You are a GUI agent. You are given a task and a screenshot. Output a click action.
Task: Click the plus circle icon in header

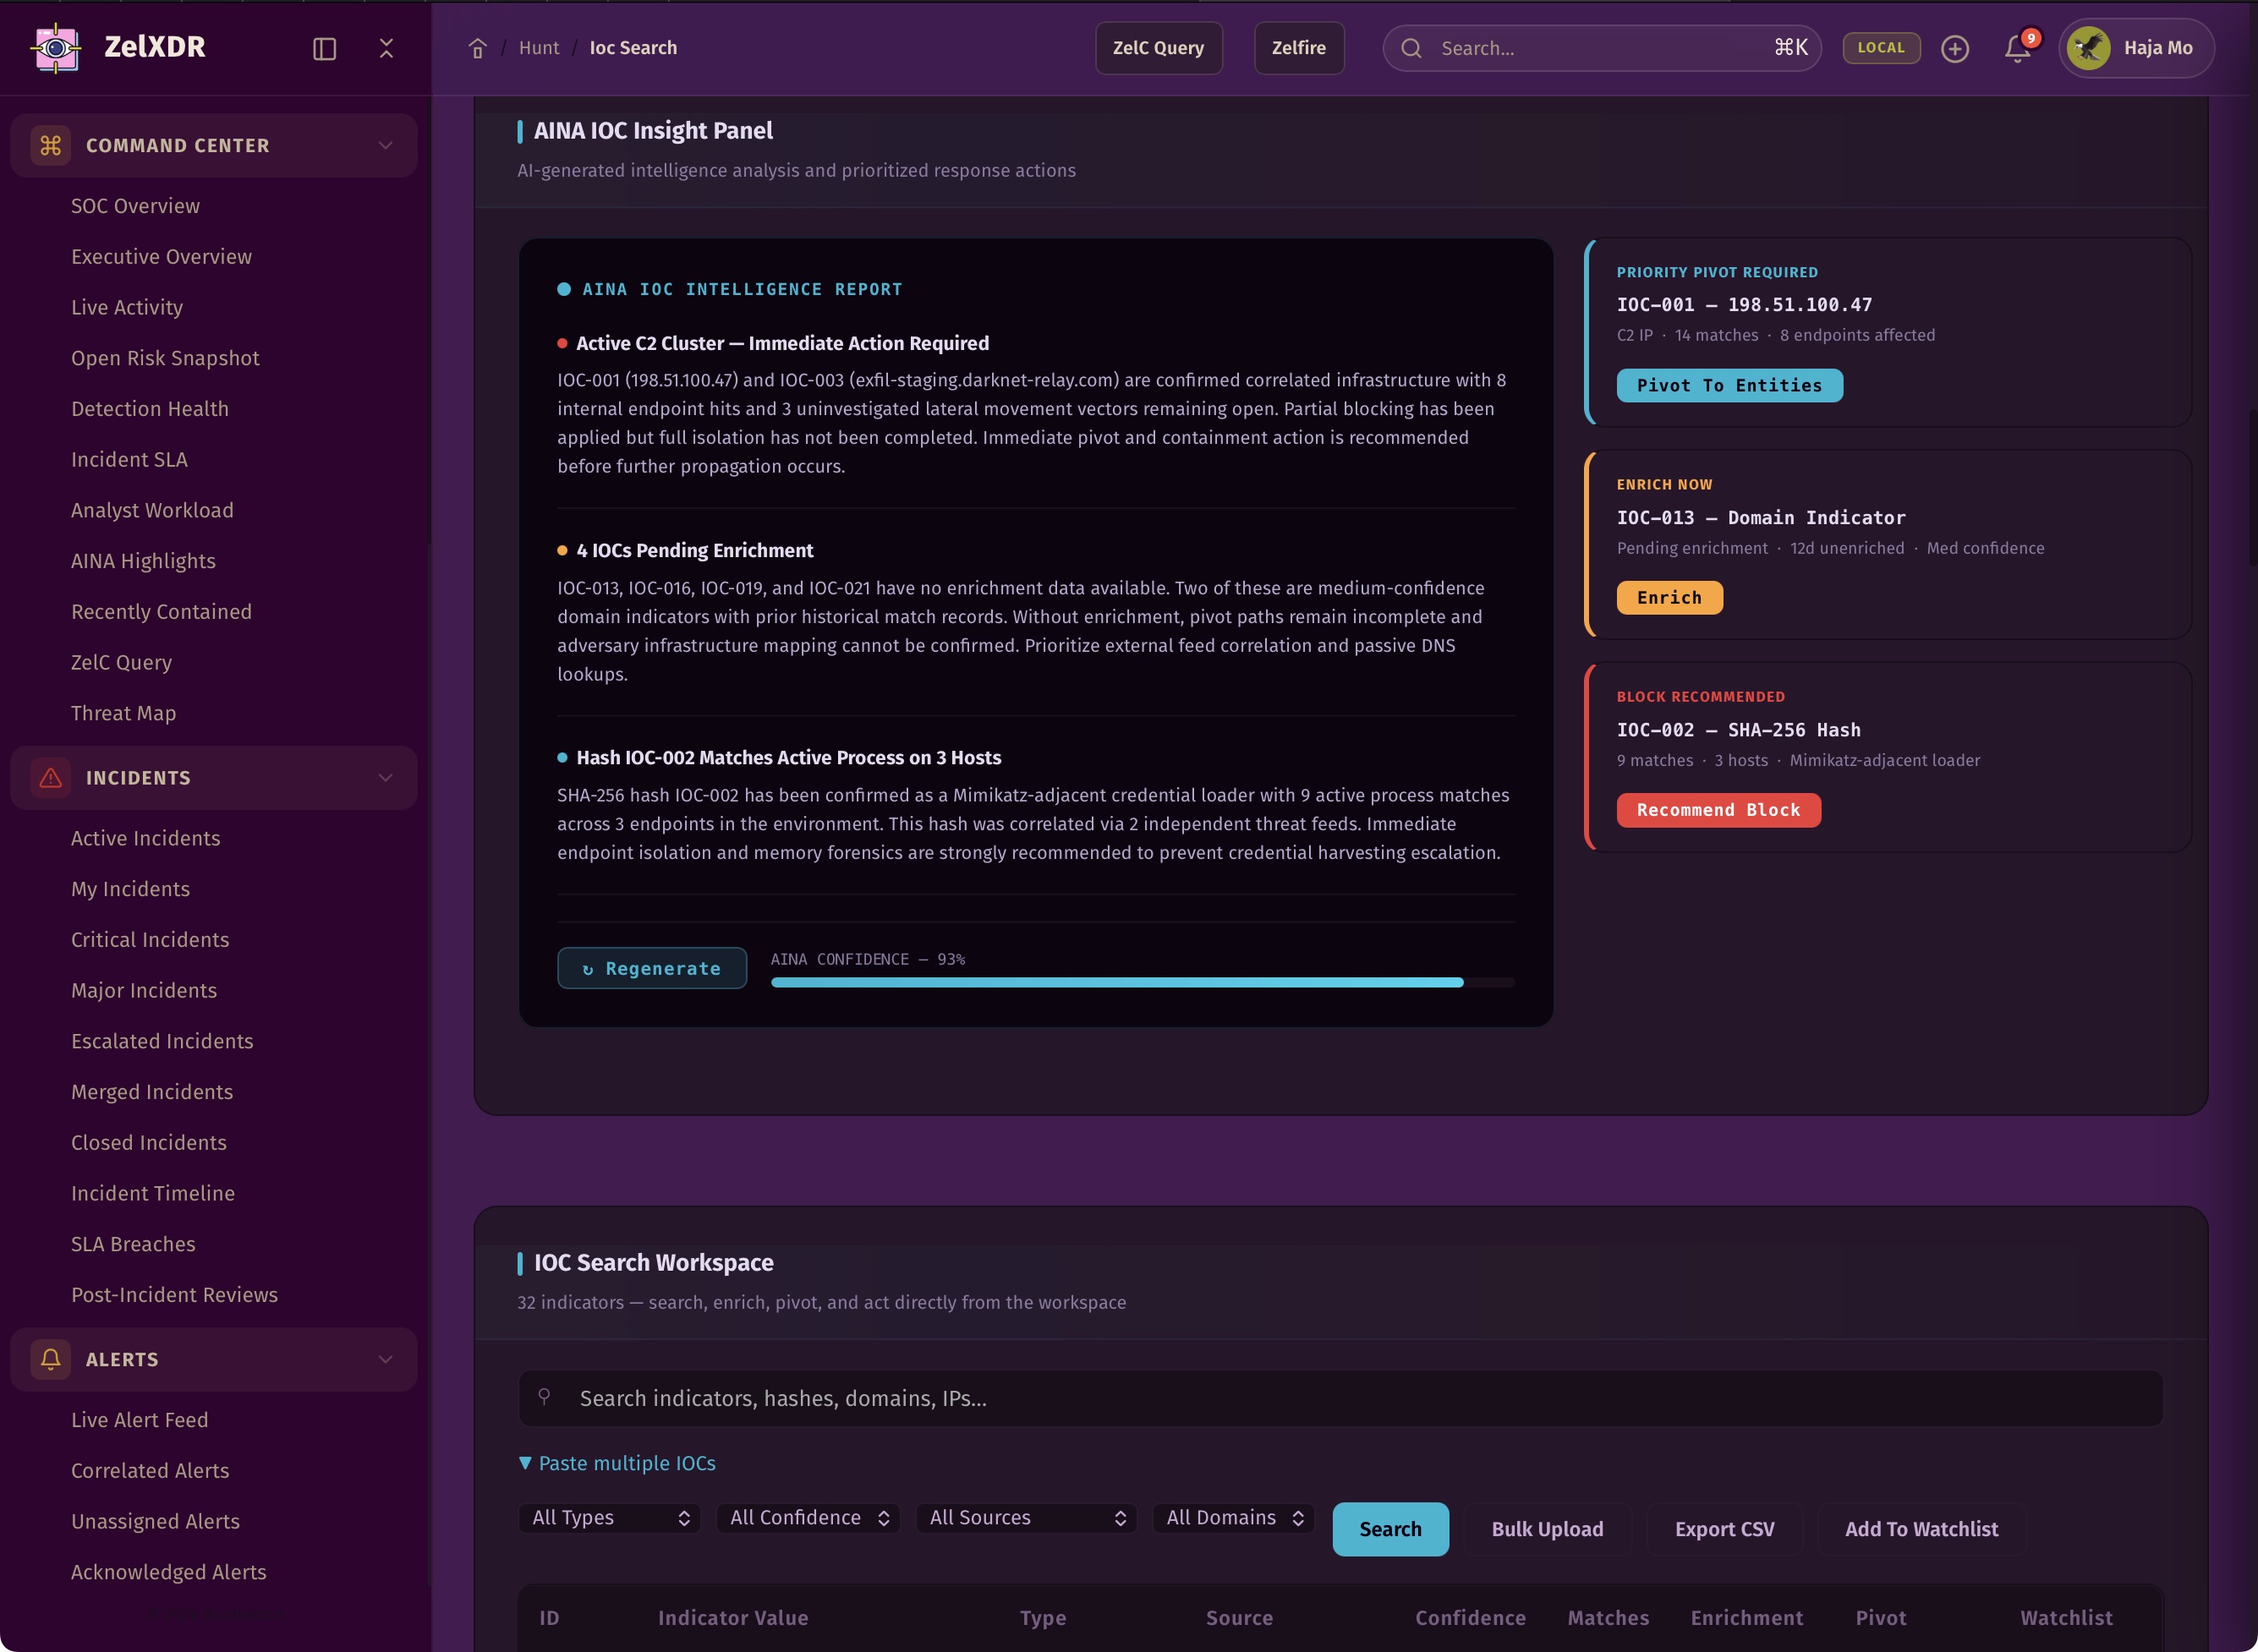pos(1954,48)
